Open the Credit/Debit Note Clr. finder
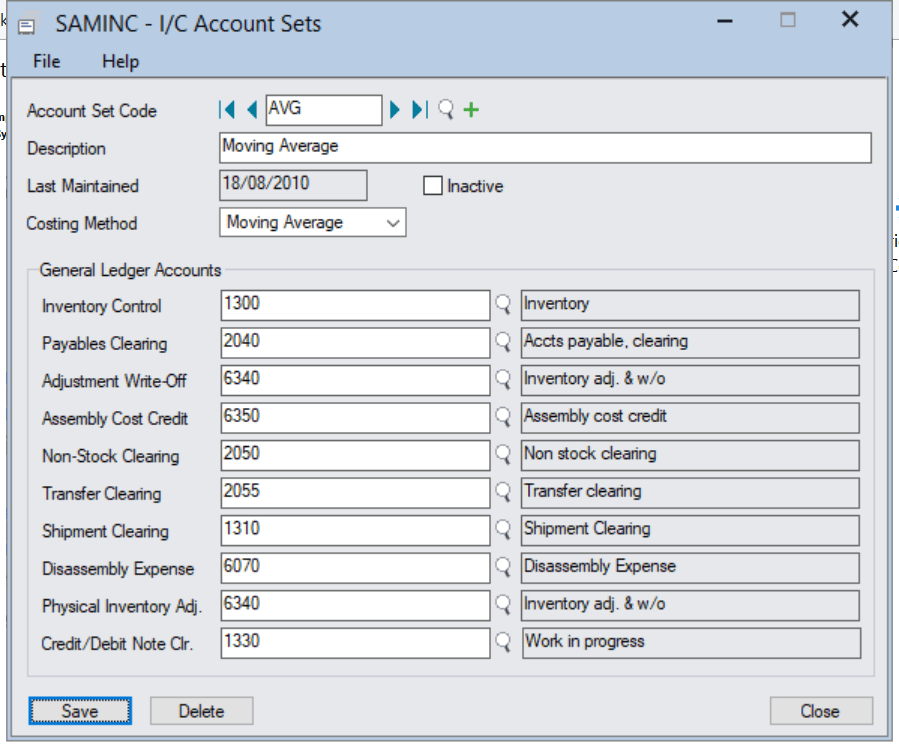 pyautogui.click(x=503, y=643)
